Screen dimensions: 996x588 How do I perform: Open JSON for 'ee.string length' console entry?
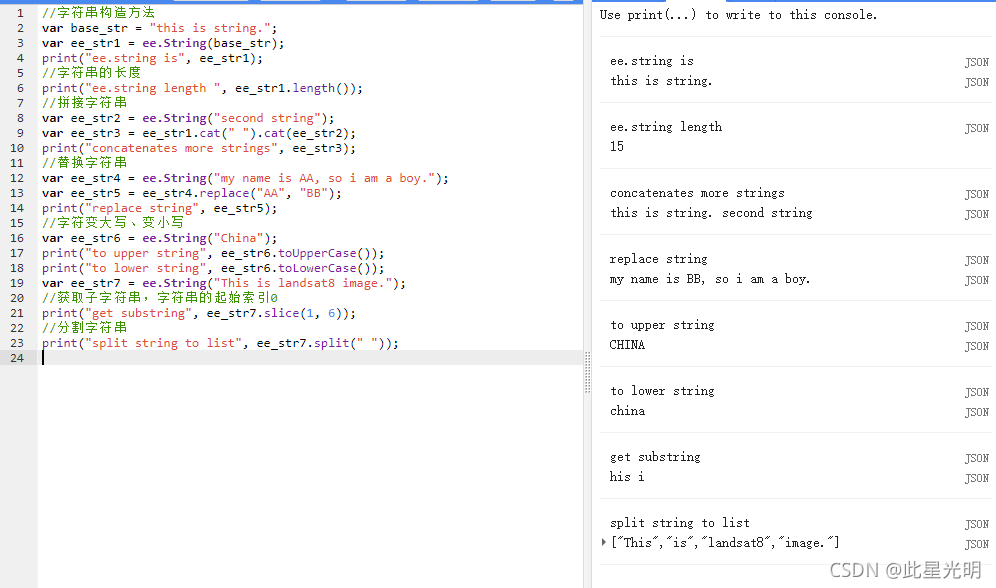976,128
